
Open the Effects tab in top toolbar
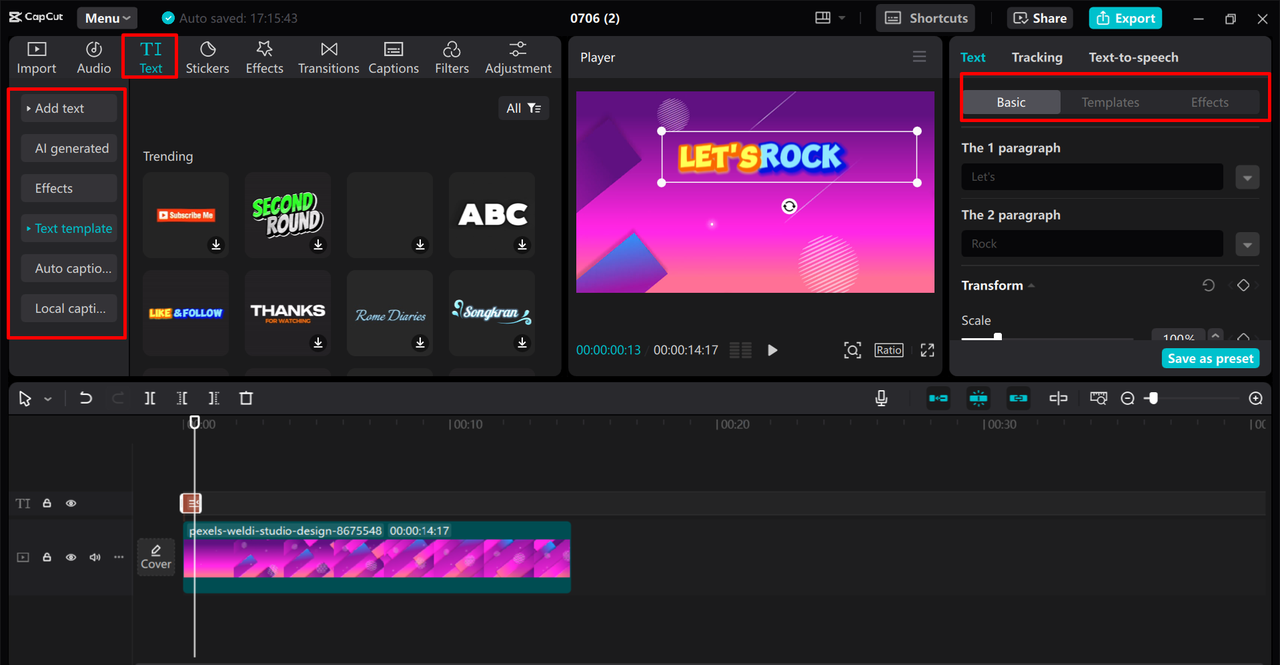[264, 58]
